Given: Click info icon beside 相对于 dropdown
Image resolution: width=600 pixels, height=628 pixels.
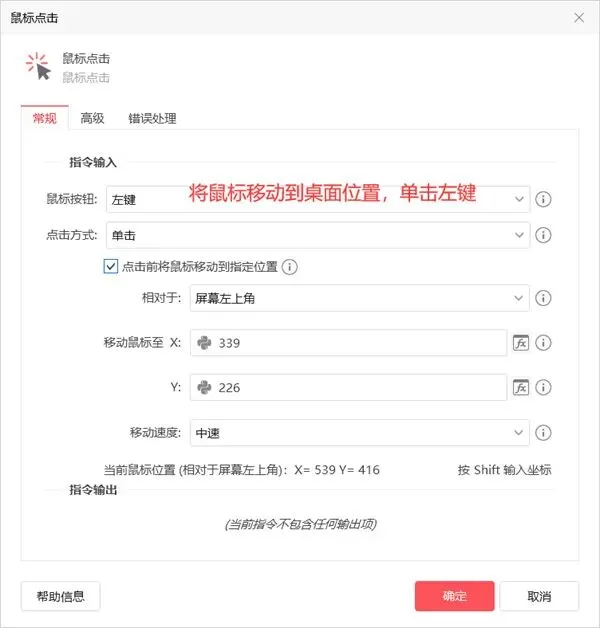Looking at the screenshot, I should [543, 298].
